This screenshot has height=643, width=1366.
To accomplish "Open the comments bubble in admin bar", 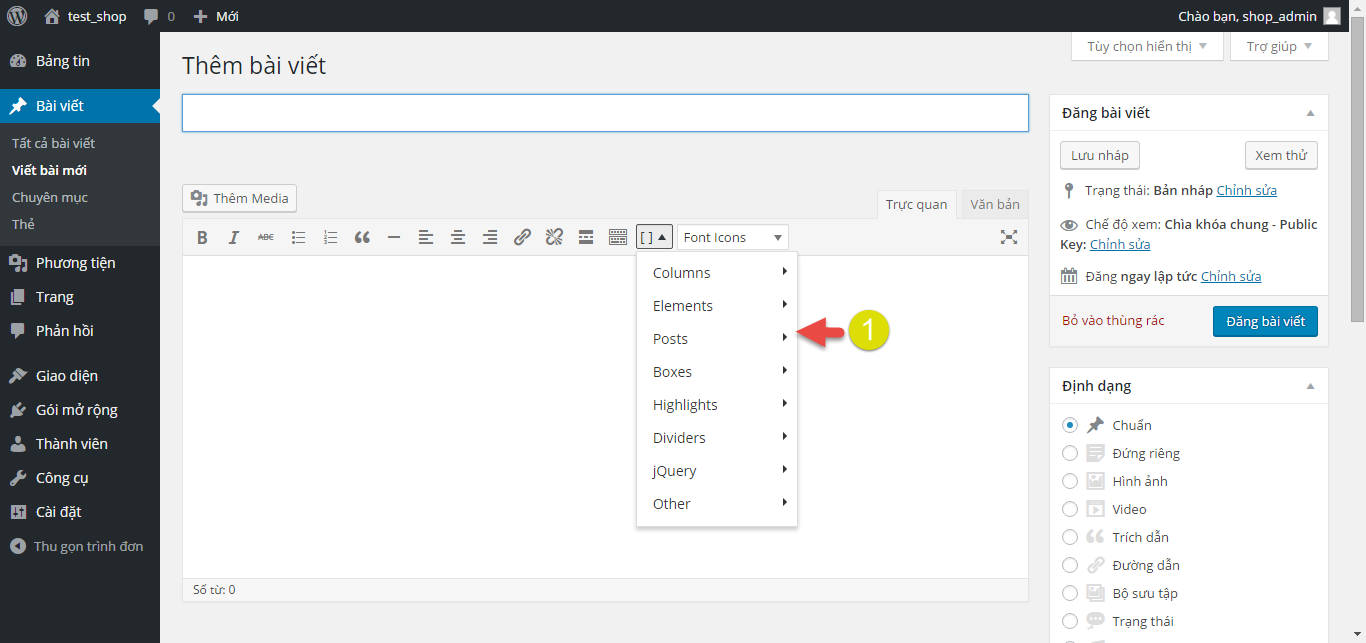I will click(159, 16).
